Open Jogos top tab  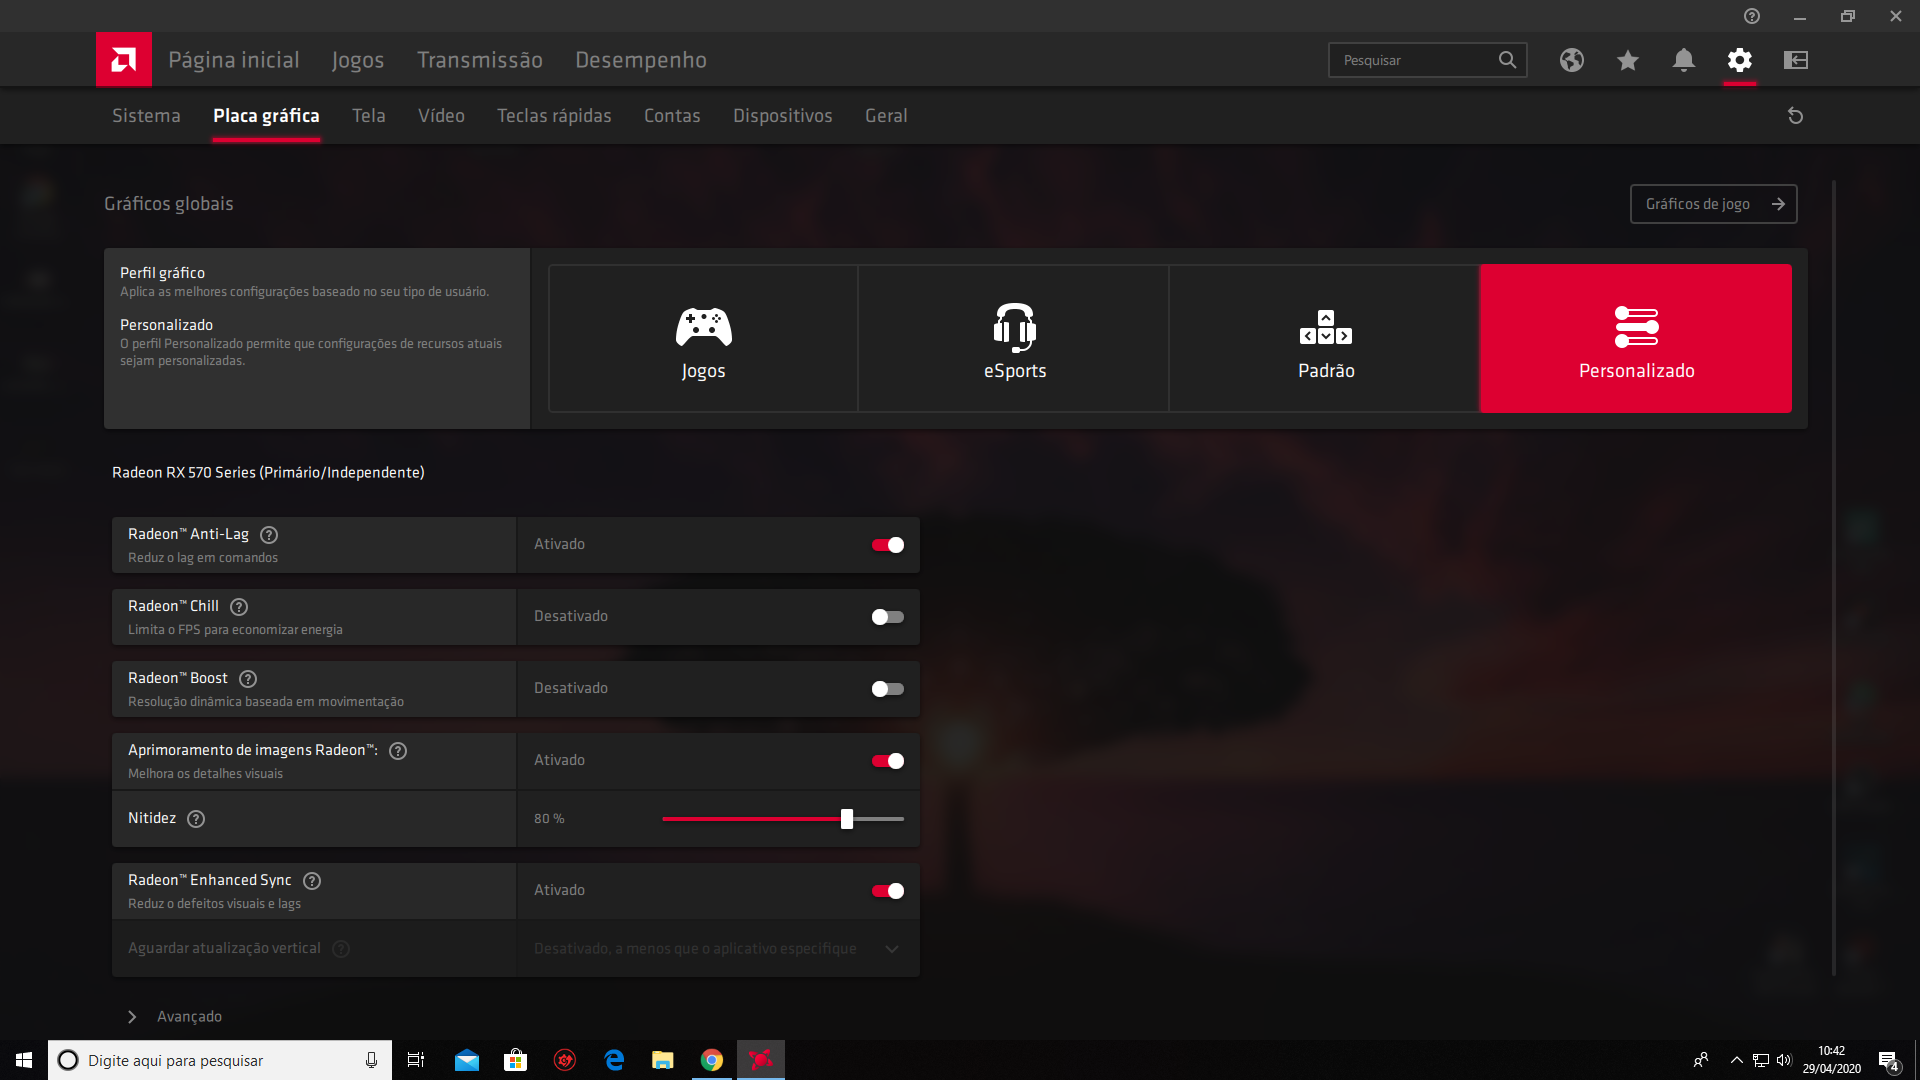click(x=358, y=60)
